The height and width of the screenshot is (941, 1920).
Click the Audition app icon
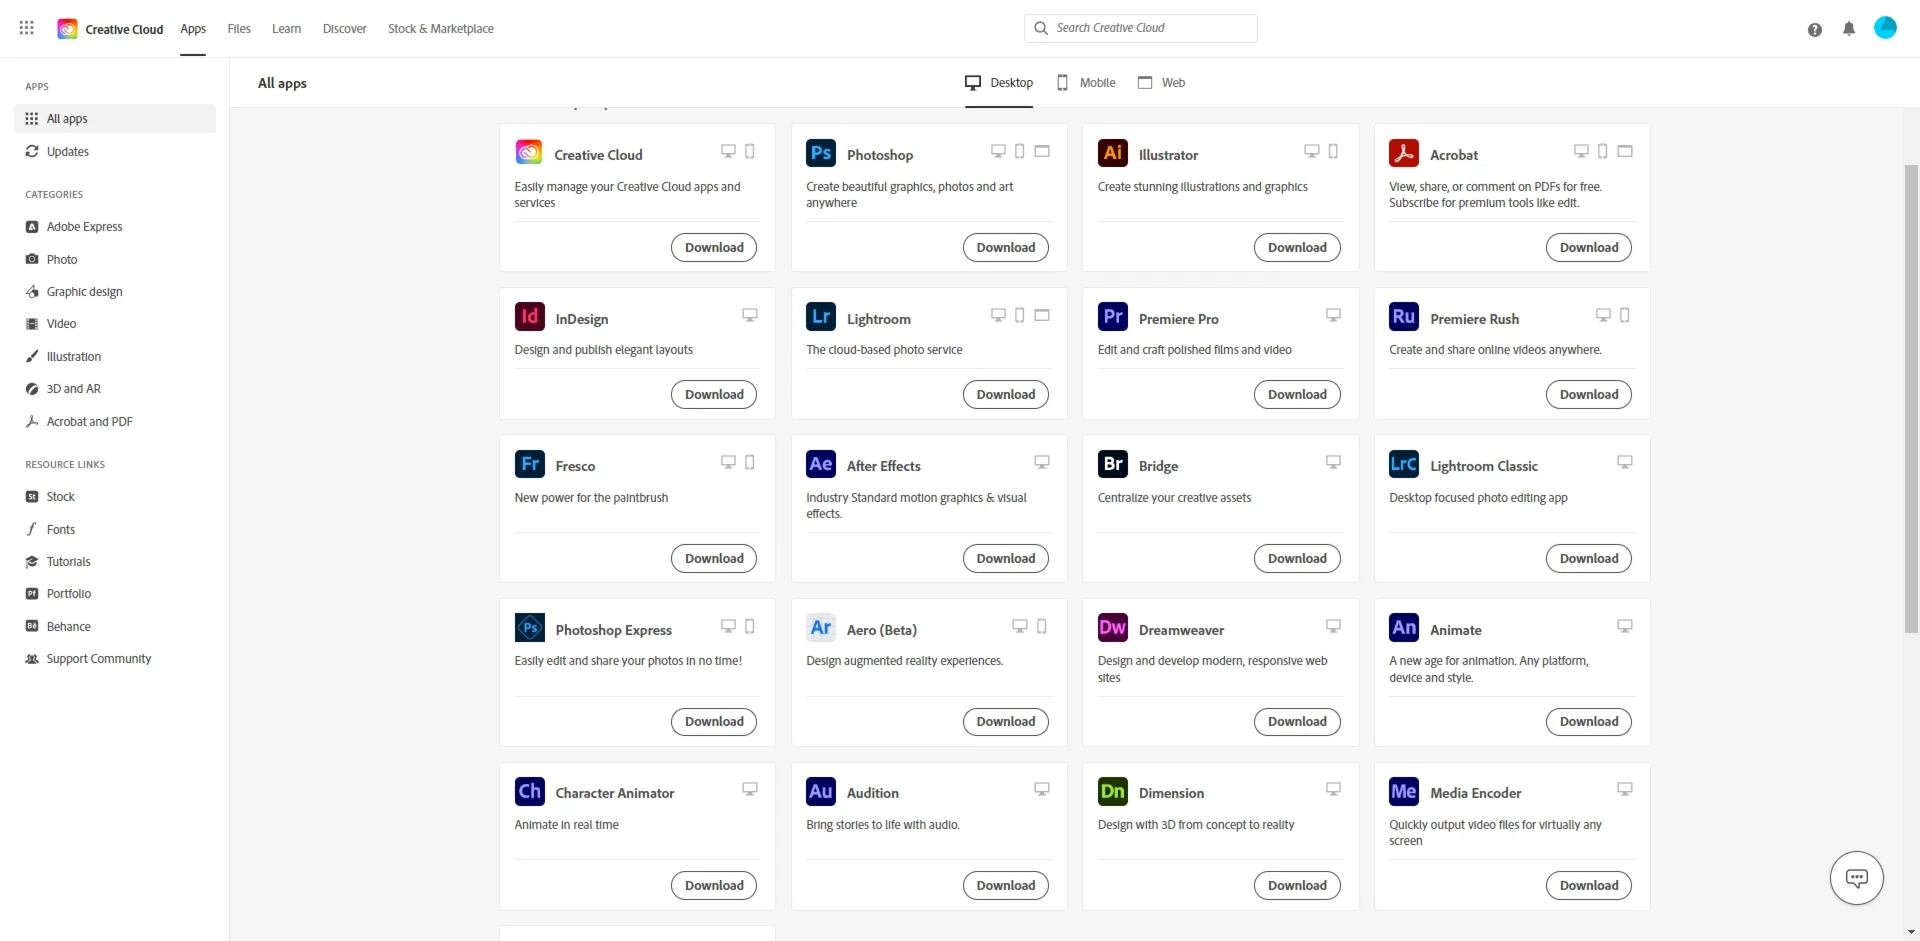[x=821, y=791]
